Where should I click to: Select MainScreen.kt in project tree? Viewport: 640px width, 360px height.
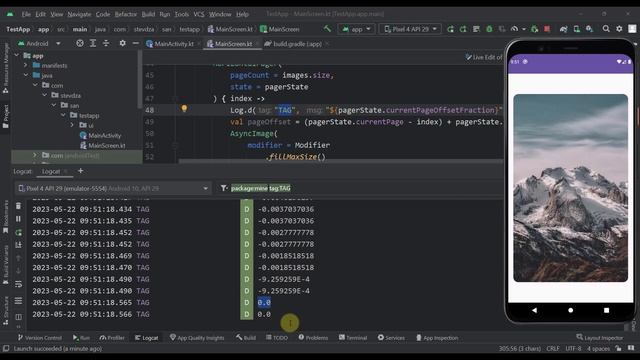(103, 145)
